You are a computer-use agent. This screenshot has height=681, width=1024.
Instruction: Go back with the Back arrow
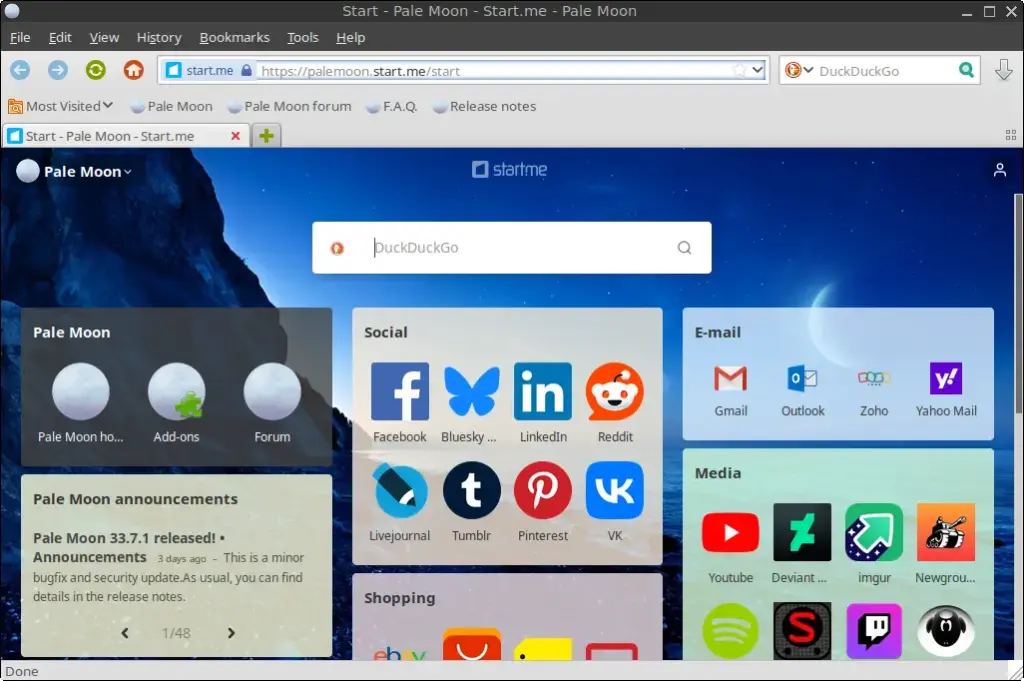[20, 70]
